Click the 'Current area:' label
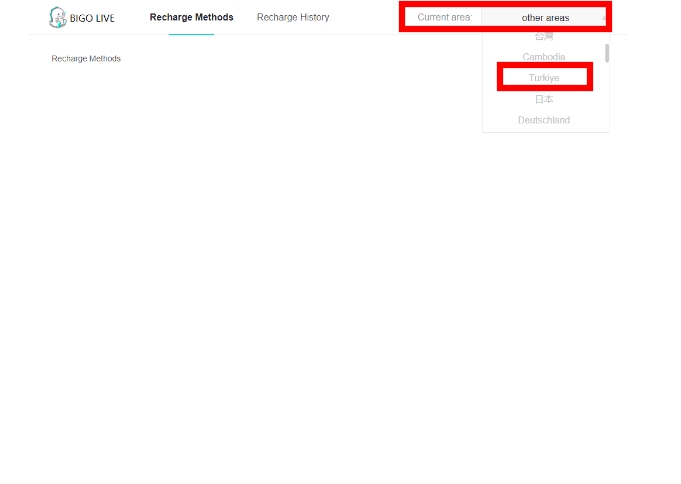681x484 pixels. [x=444, y=18]
